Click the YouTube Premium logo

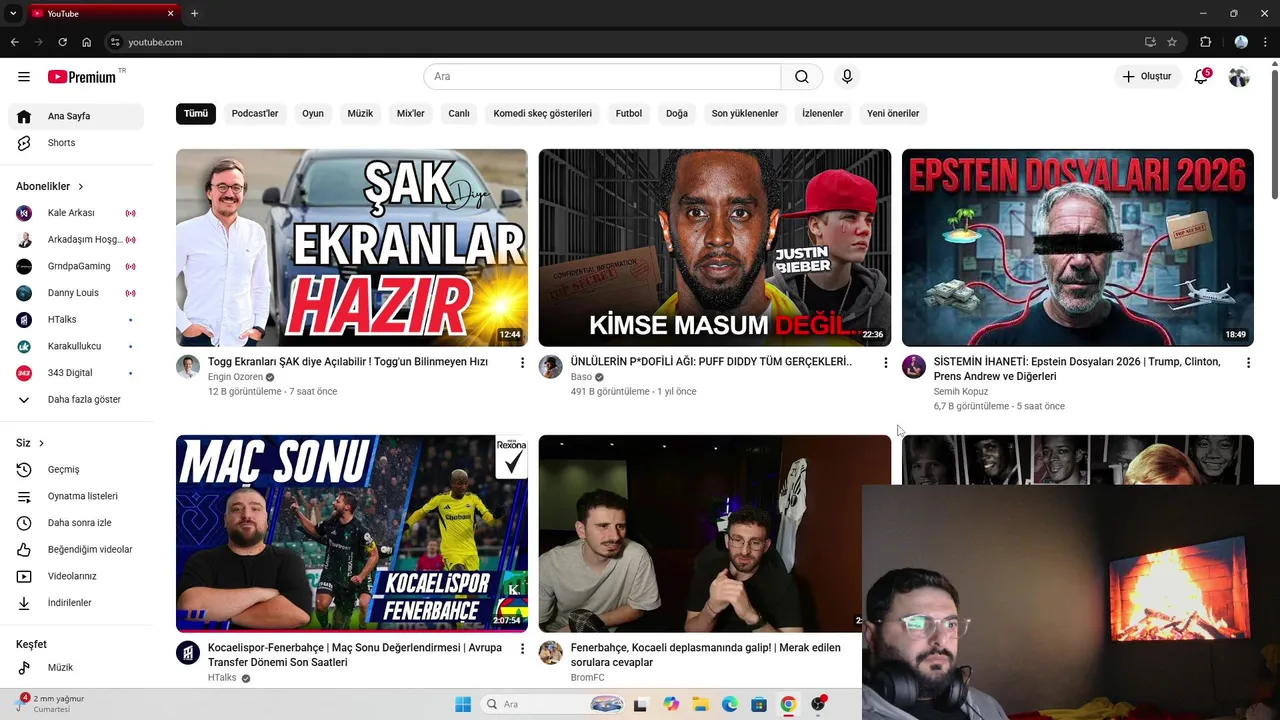82,77
